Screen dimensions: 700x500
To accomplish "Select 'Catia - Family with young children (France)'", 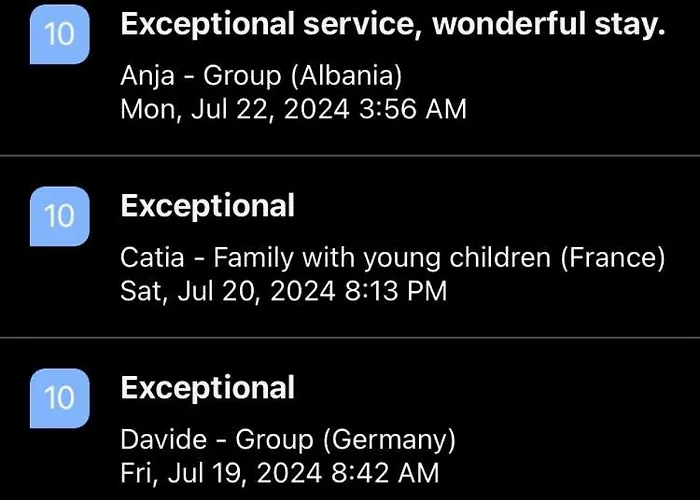I will click(x=393, y=258).
